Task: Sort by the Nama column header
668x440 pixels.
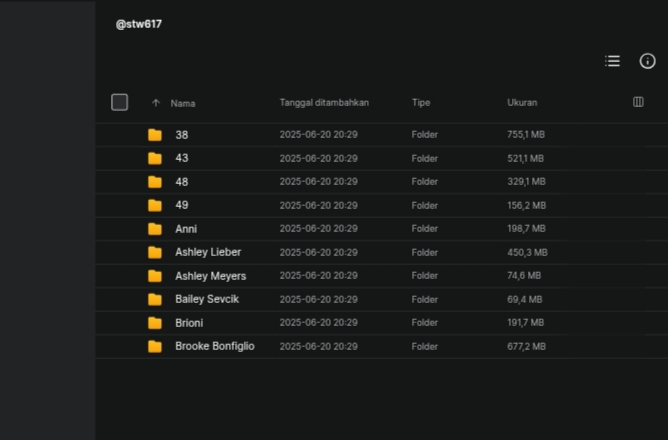Action: [x=183, y=103]
